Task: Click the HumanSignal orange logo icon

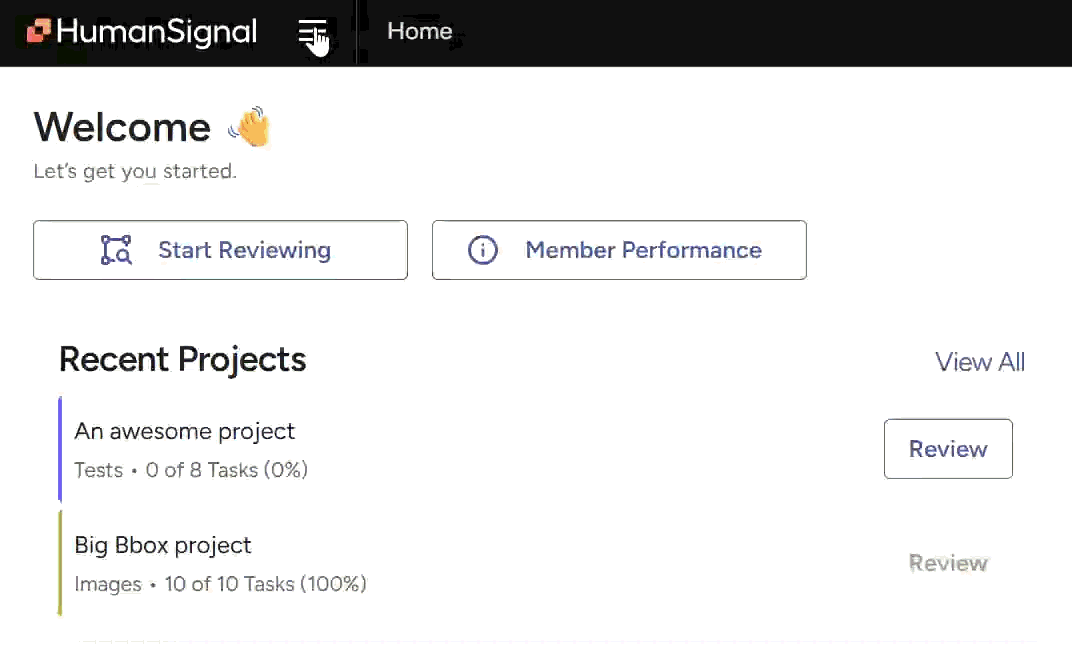Action: (39, 32)
